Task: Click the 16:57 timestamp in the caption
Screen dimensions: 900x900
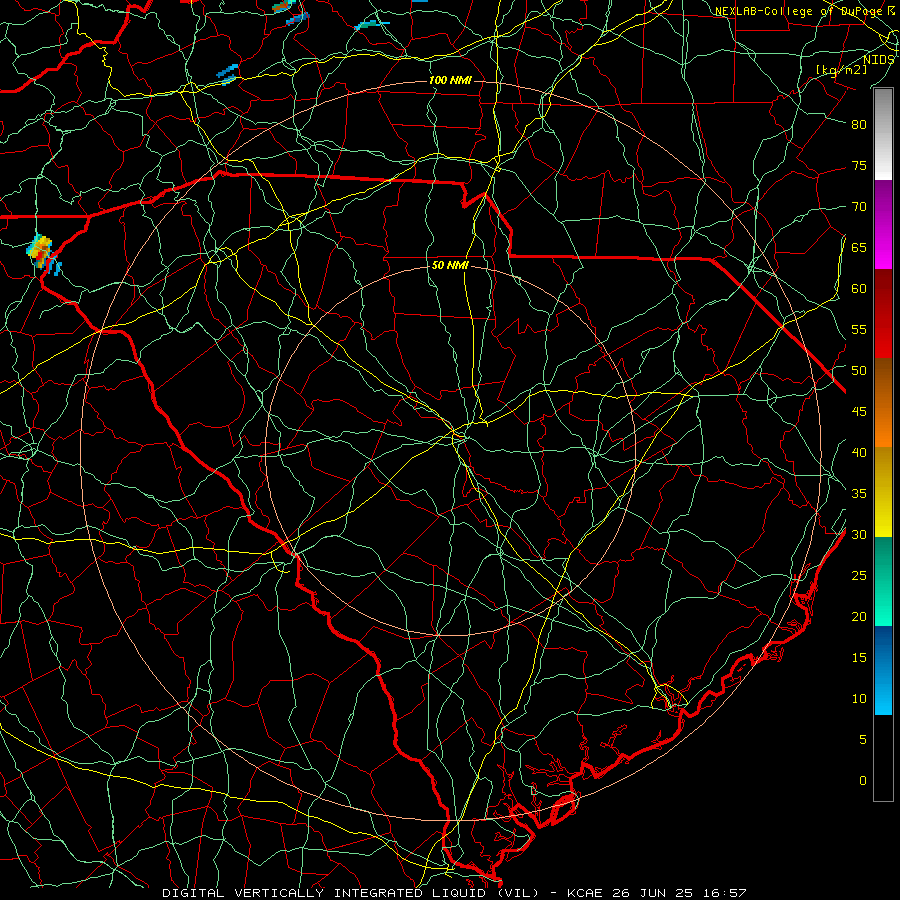Action: coord(726,893)
